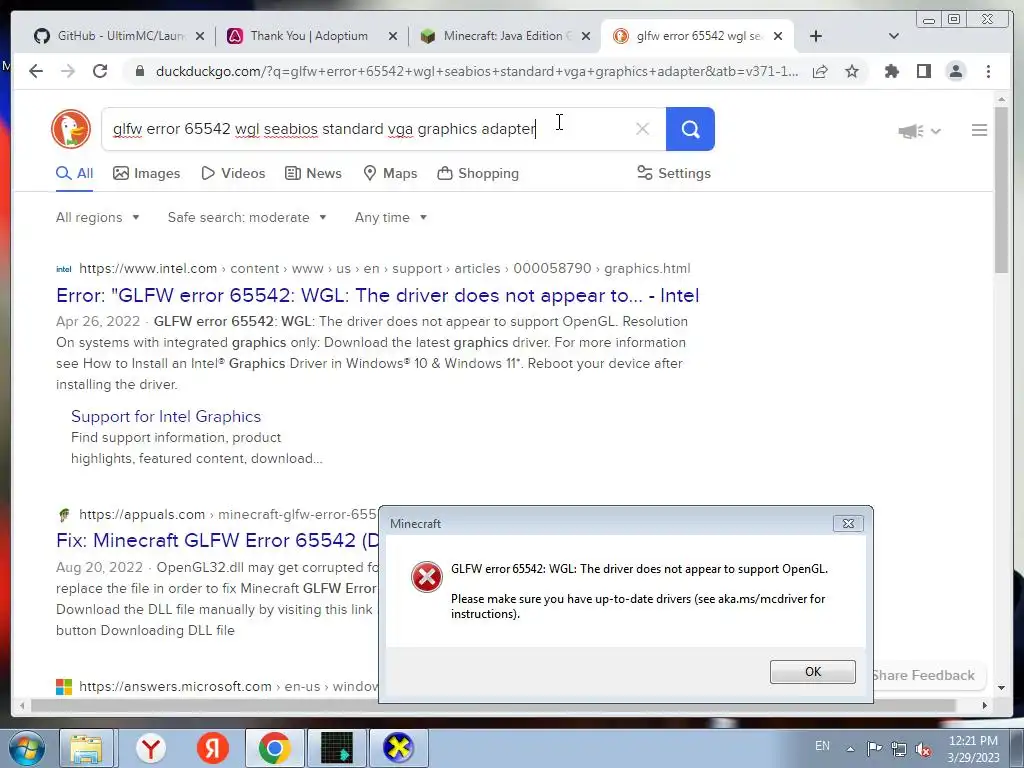Screen dimensions: 1024x768
Task: Expand the All regions dropdown
Action: point(97,217)
